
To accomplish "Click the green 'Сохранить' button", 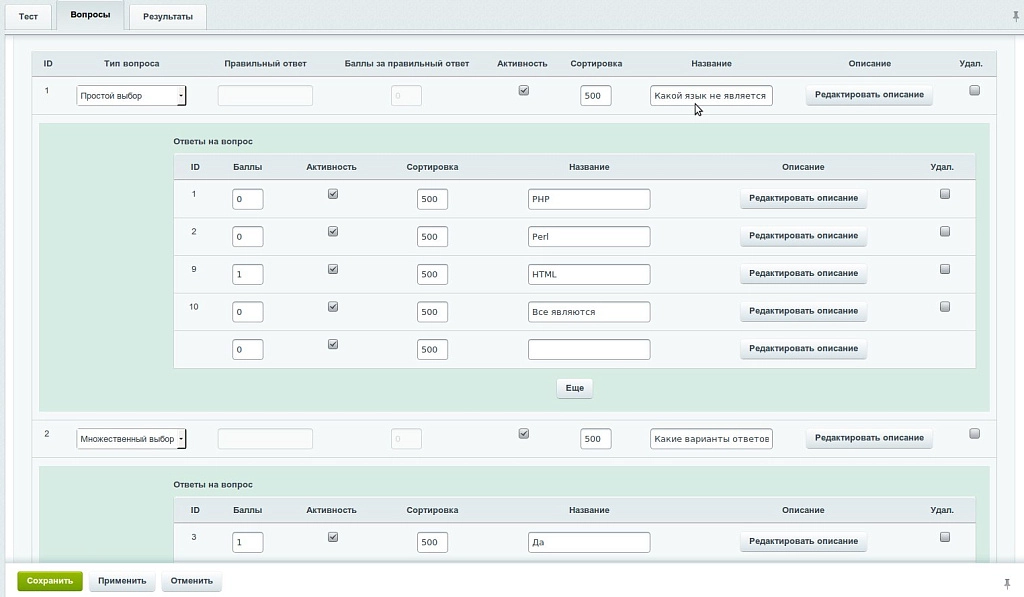I will [50, 581].
